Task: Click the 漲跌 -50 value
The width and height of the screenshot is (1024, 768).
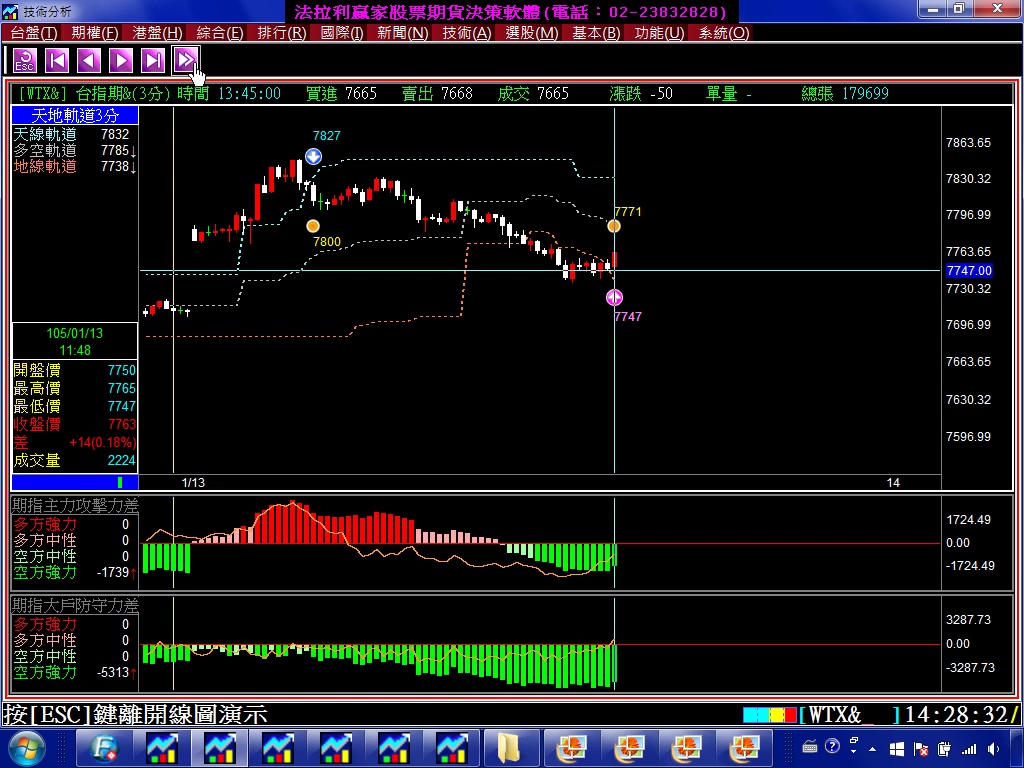Action: pos(641,93)
